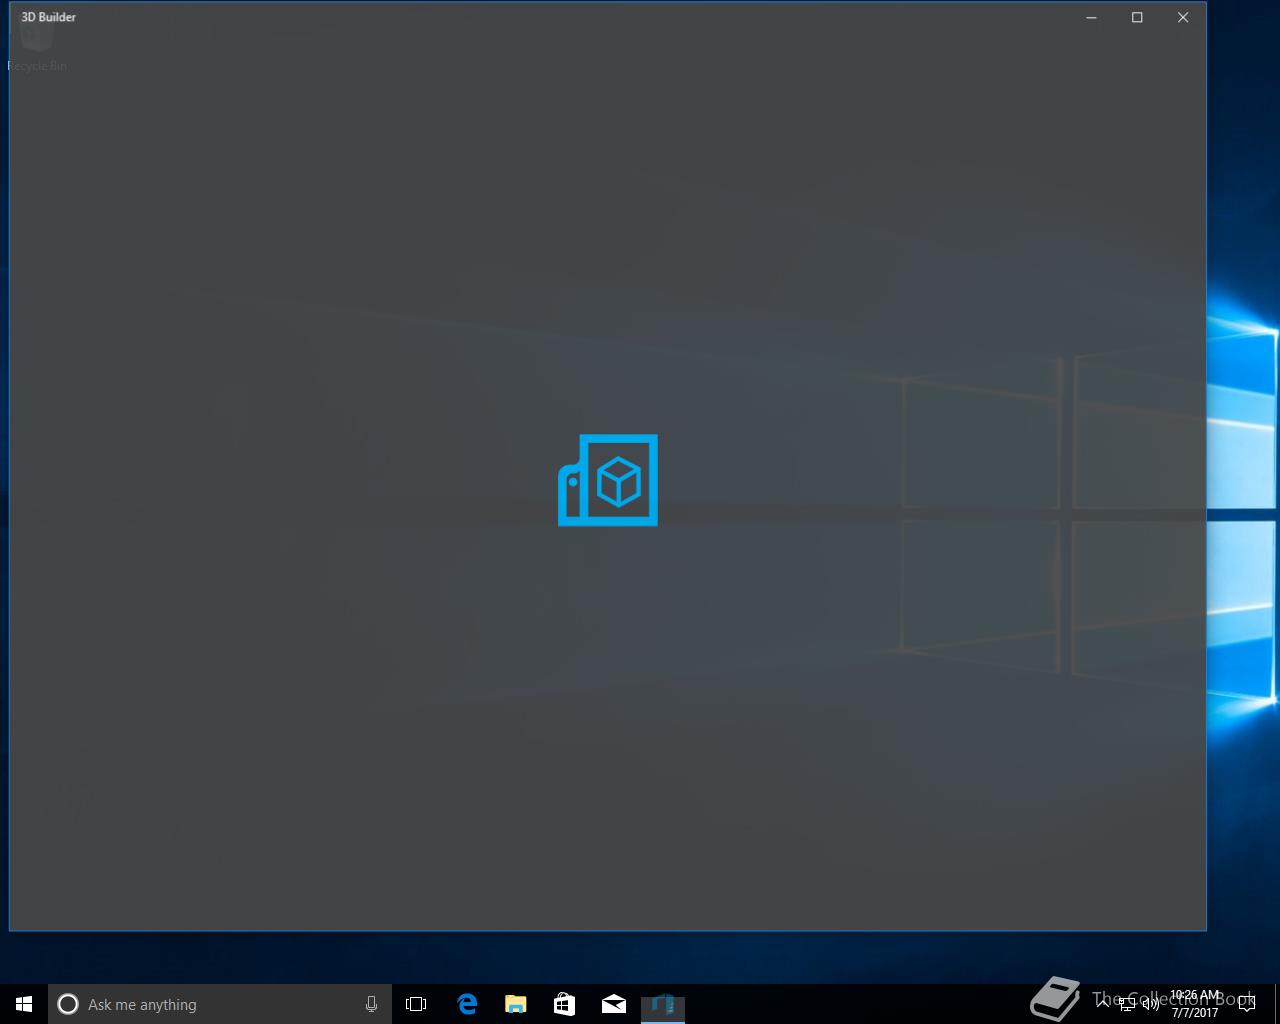Open File Explorer from the taskbar

(515, 1004)
